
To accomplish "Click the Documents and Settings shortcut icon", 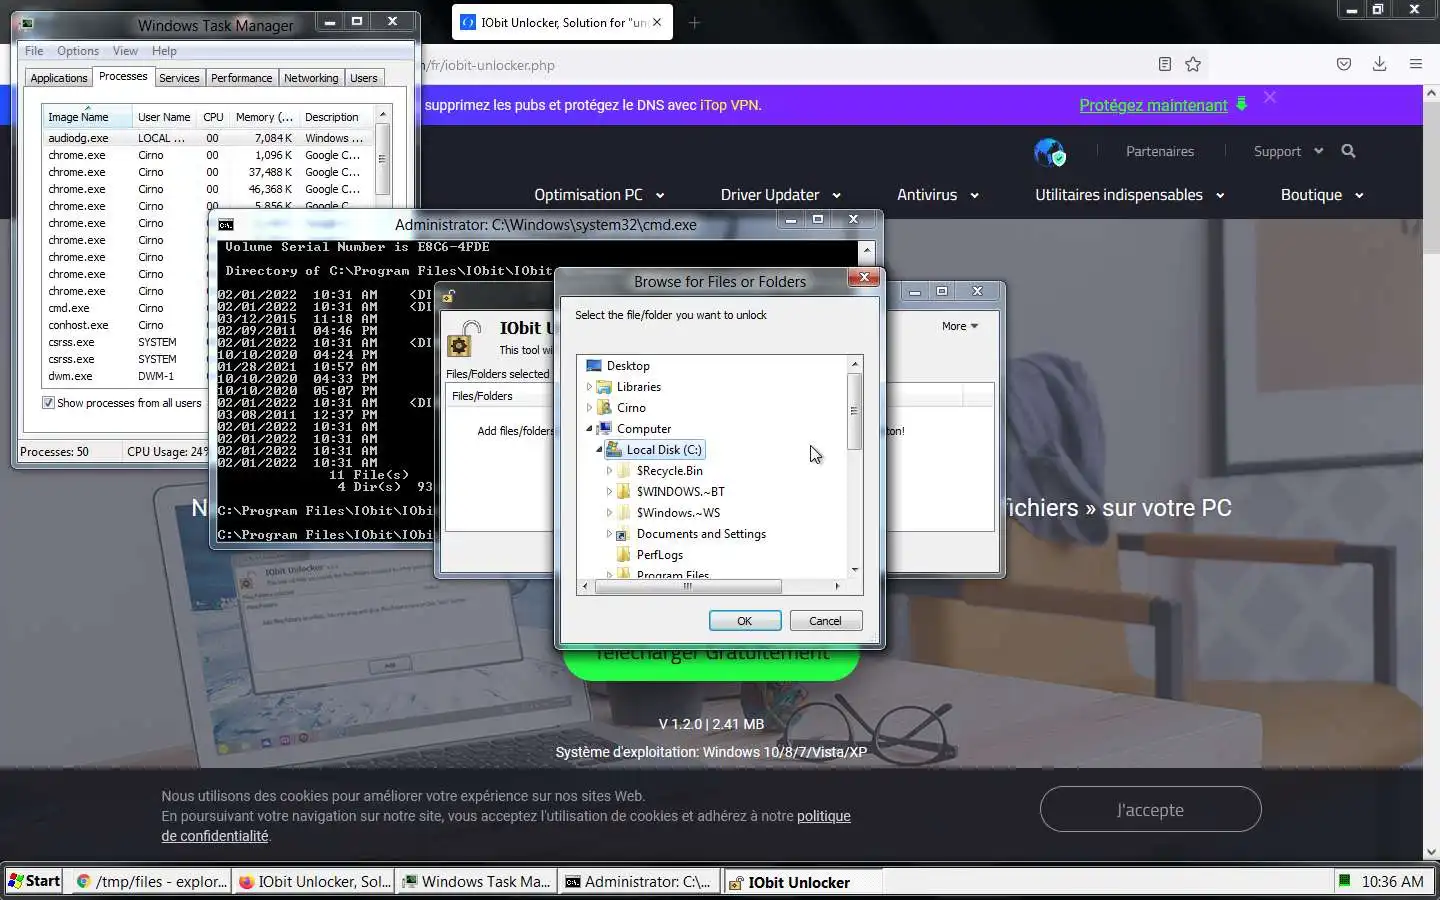I will [624, 534].
